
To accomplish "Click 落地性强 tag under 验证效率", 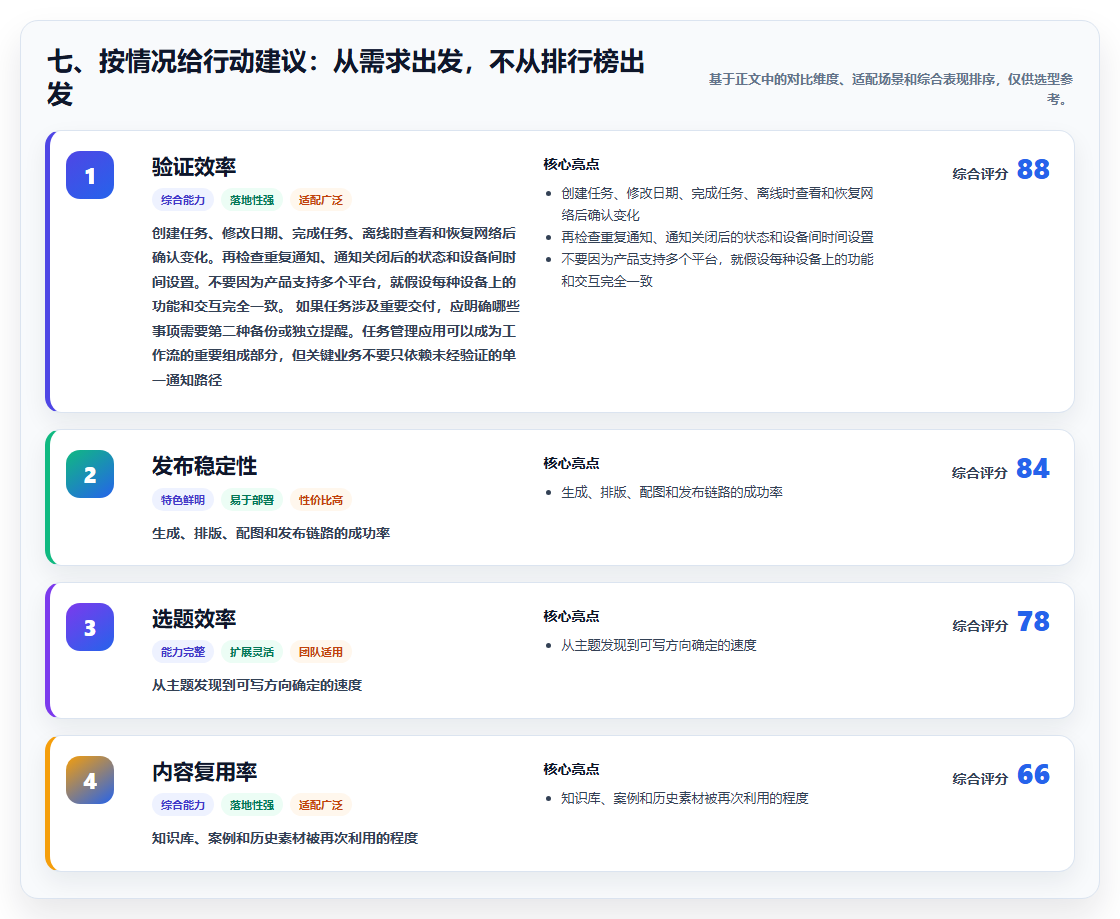I will tap(251, 200).
